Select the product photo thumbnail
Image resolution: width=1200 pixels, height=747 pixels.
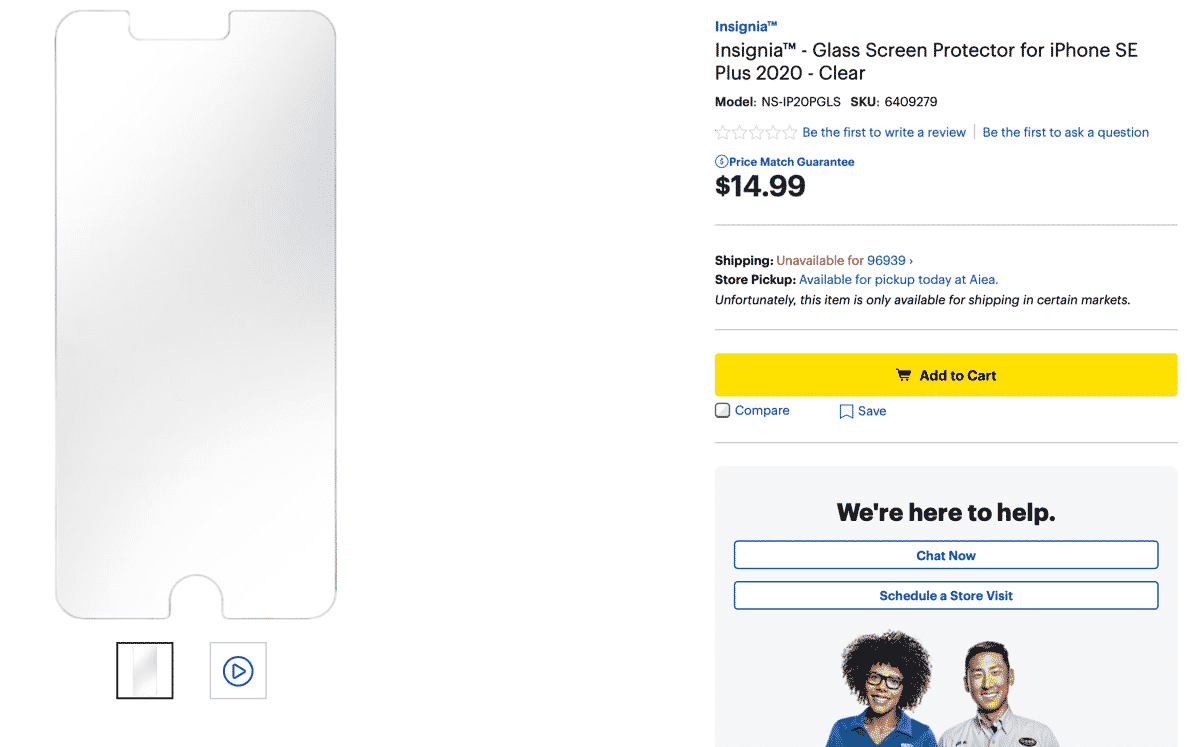tap(144, 670)
